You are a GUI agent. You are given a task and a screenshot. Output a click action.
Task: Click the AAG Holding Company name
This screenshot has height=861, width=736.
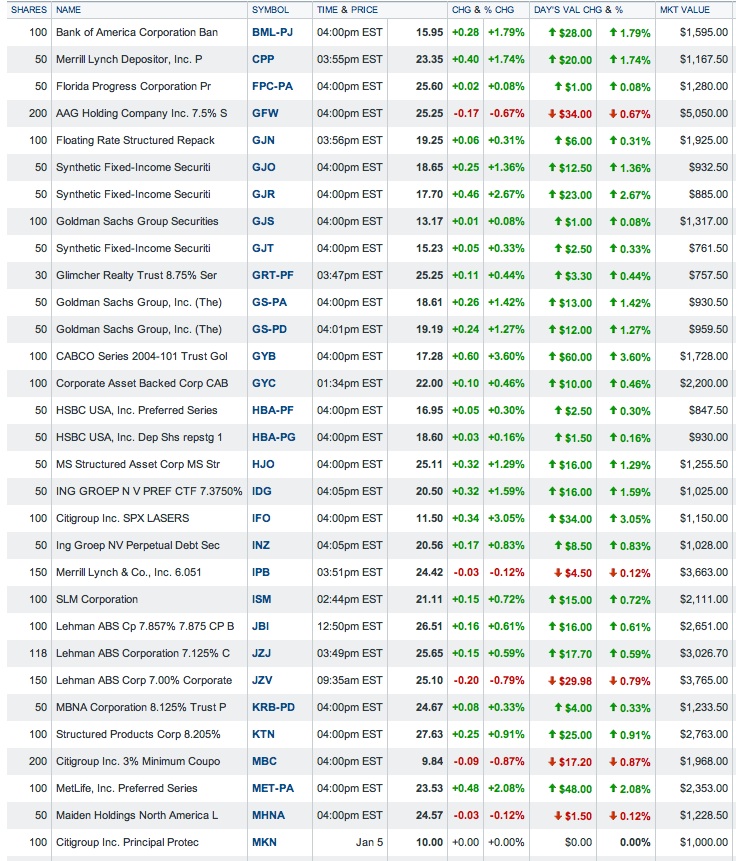141,113
